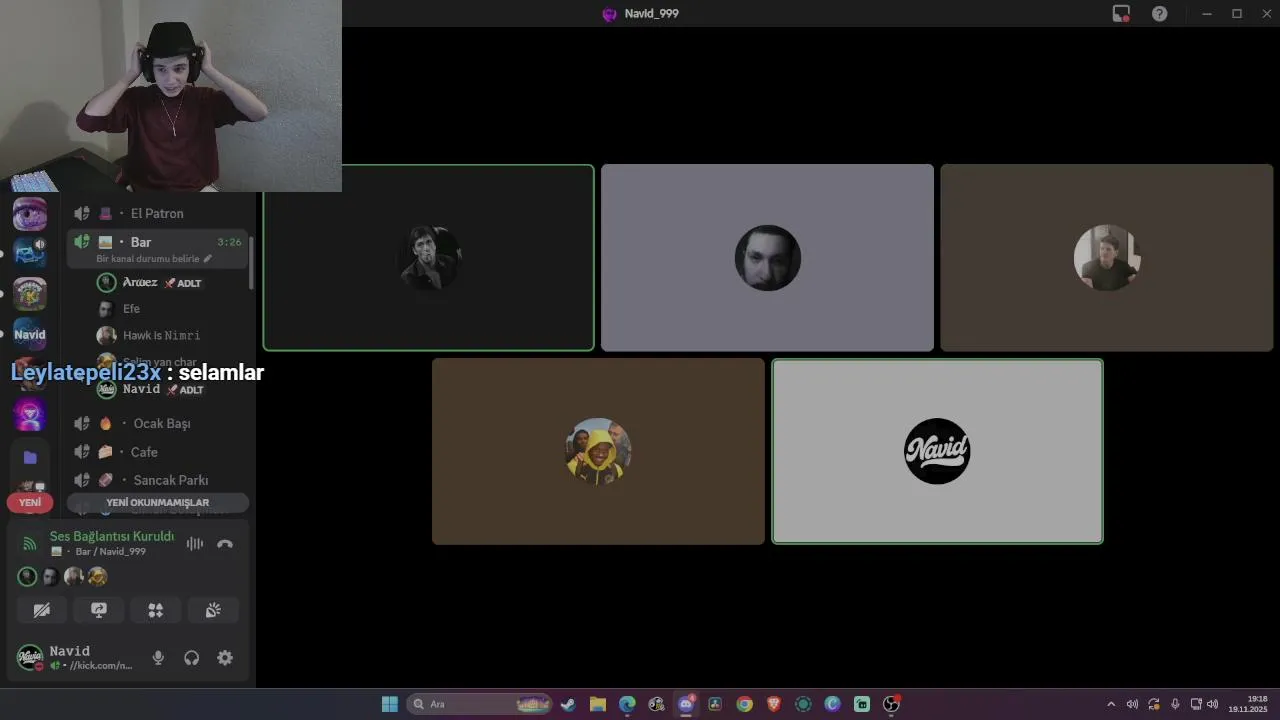Open the inbox icon in title bar
Screen dimensions: 1280x720
pos(1121,13)
